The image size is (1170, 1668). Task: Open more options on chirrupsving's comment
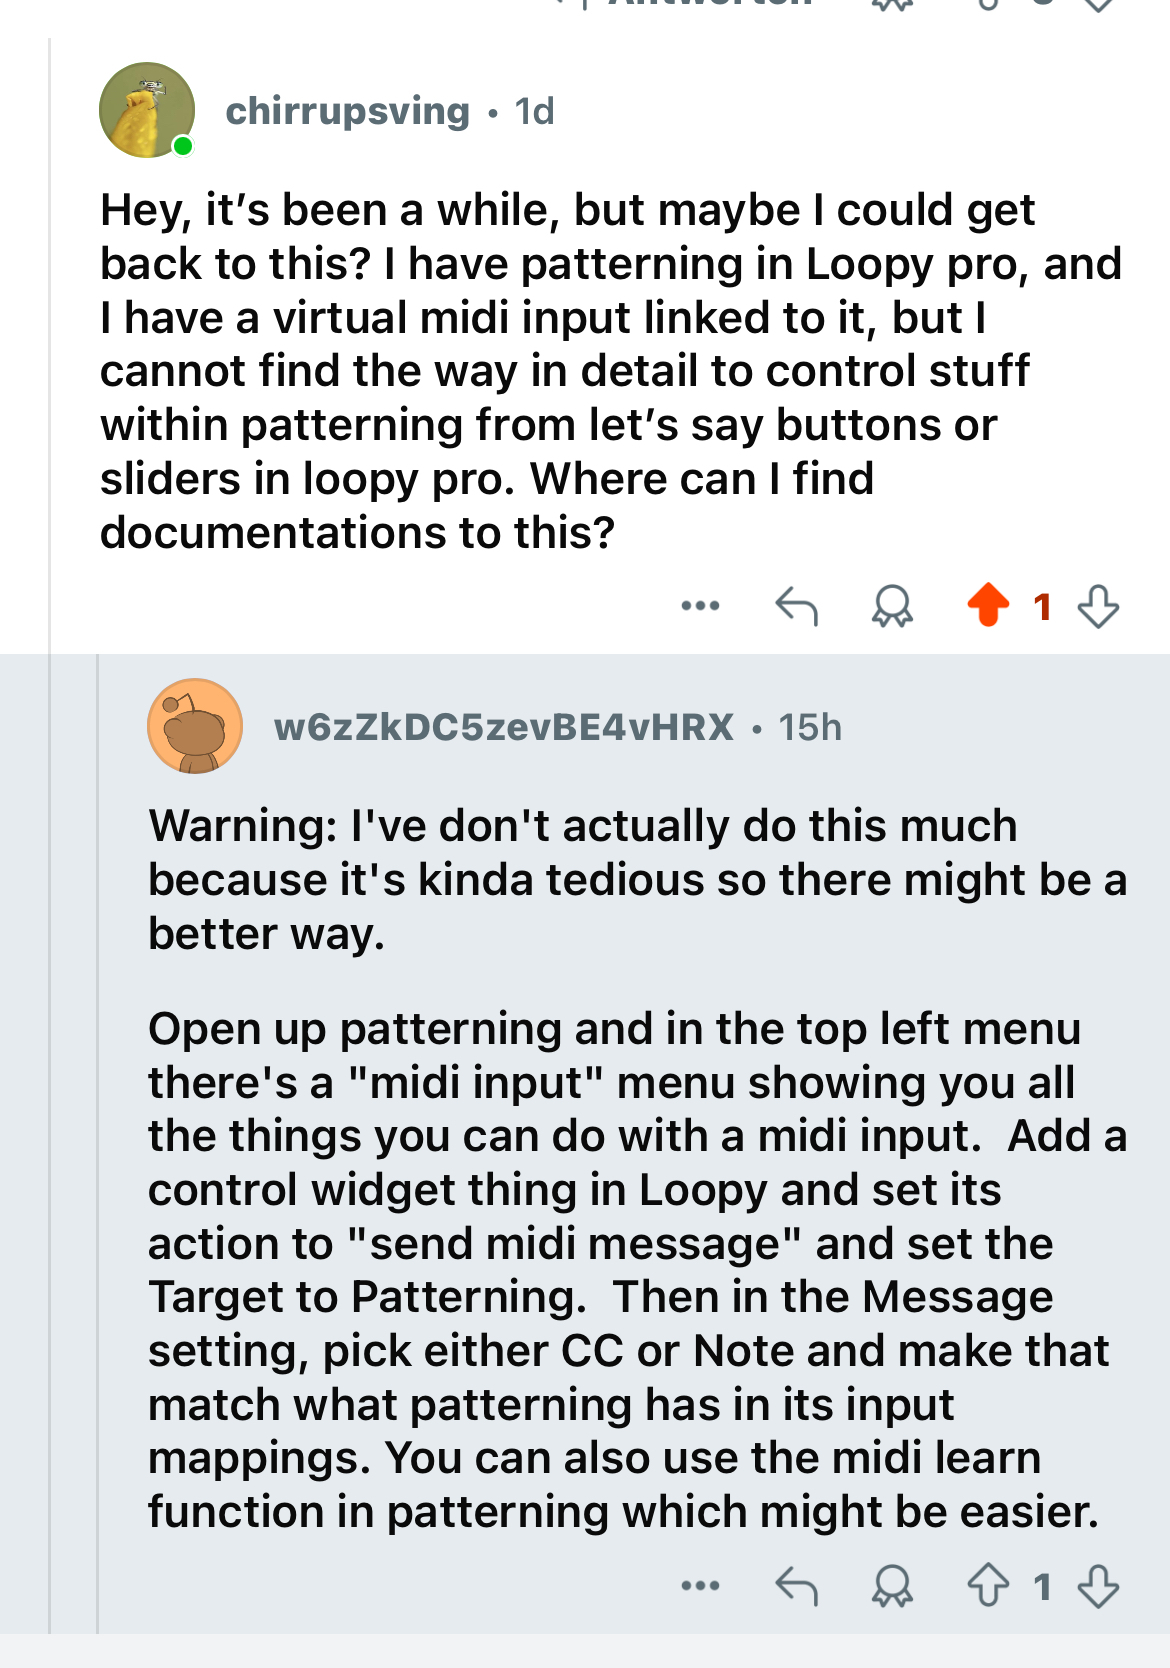coord(700,606)
